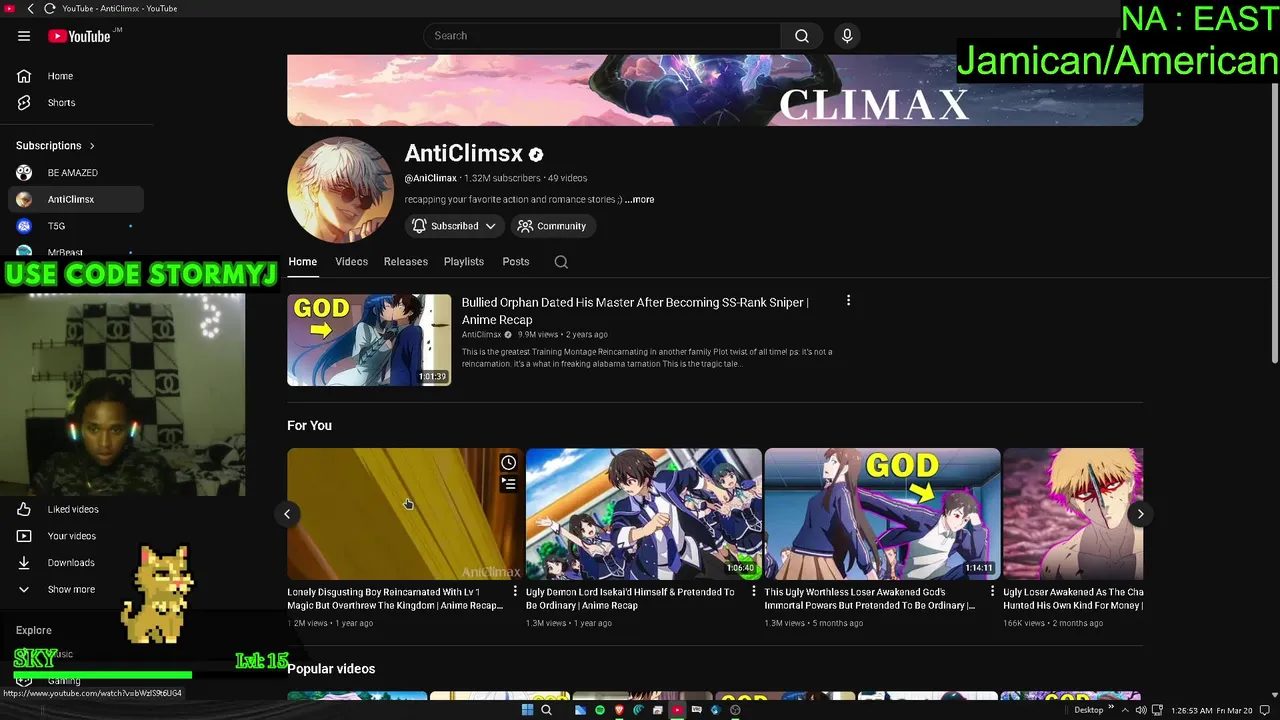Select AntiClimsx in subscriptions list

(76, 199)
